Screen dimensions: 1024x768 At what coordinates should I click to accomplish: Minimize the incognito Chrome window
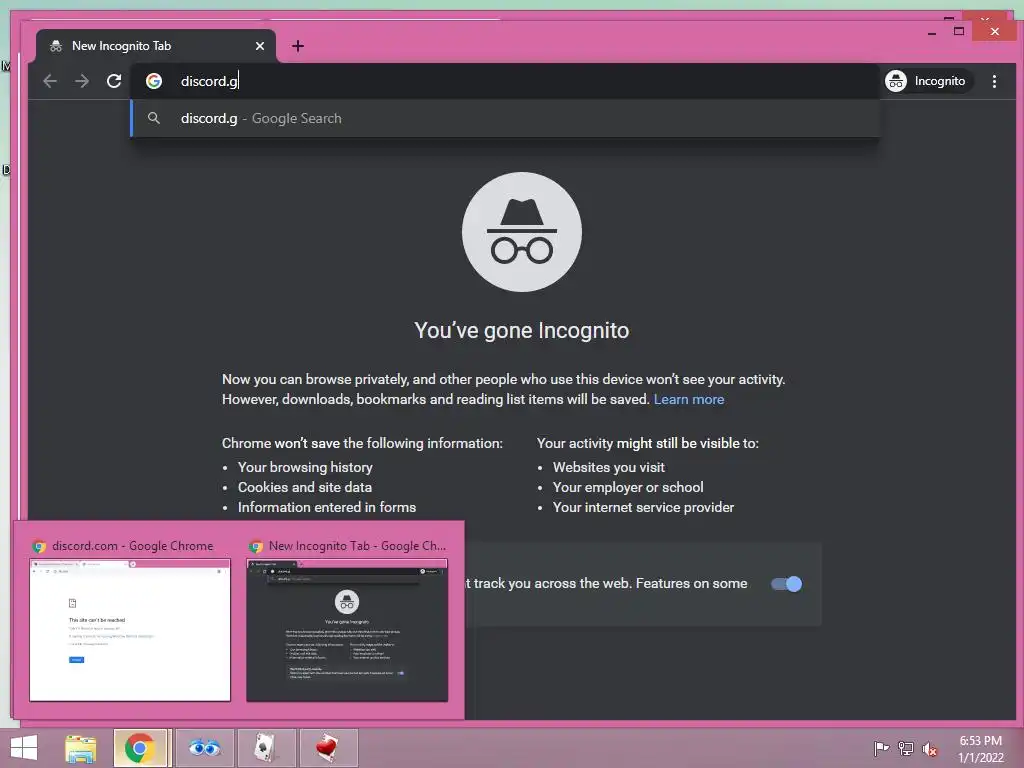coord(932,31)
